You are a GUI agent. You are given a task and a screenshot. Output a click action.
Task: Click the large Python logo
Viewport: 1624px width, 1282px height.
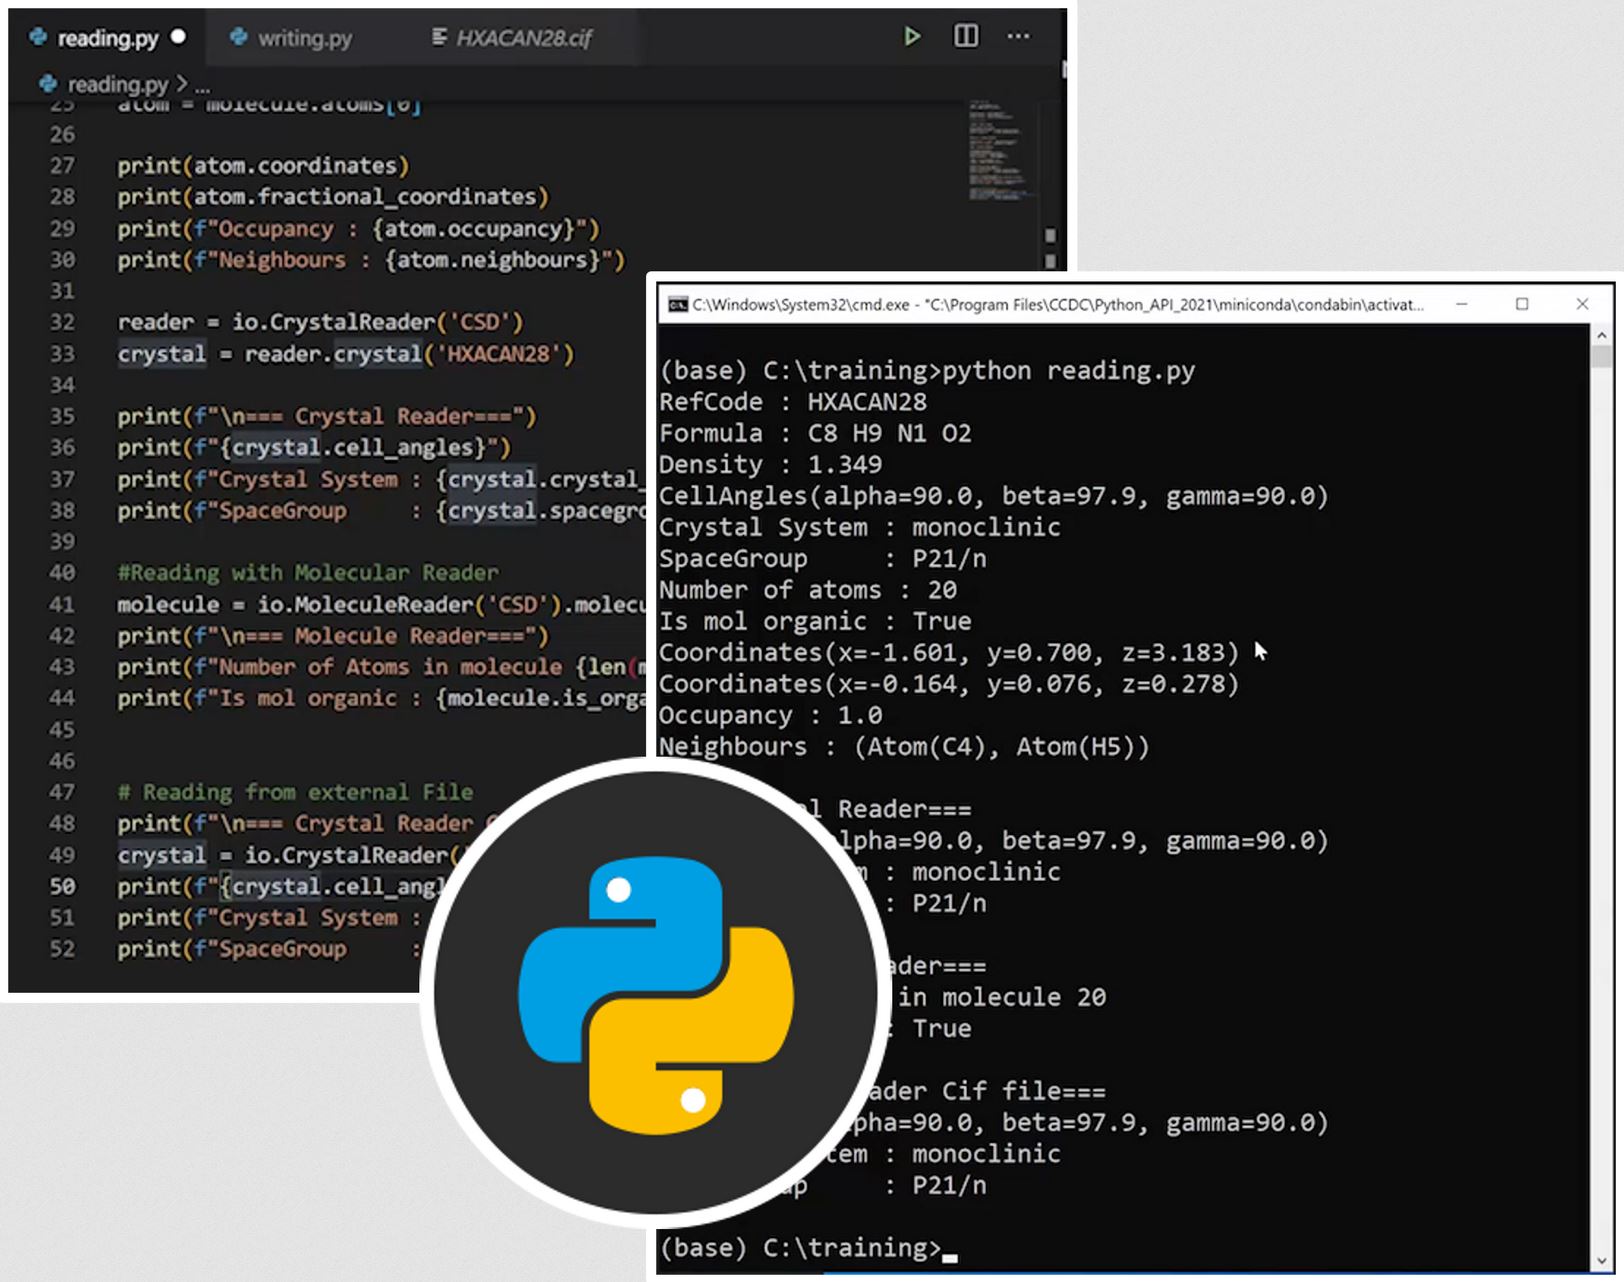655,993
